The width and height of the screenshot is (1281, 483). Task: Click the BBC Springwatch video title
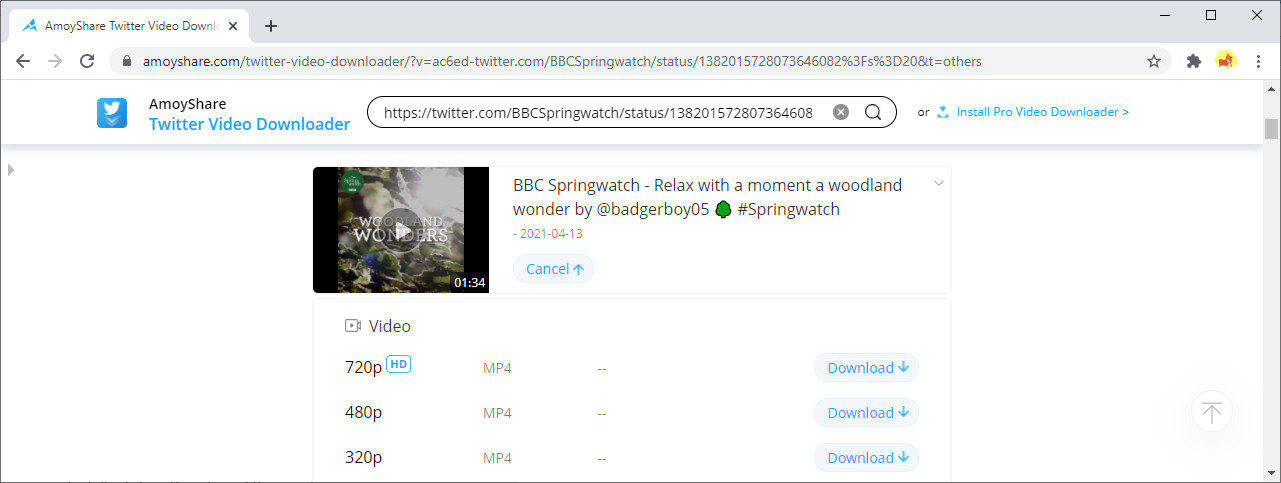coord(707,197)
